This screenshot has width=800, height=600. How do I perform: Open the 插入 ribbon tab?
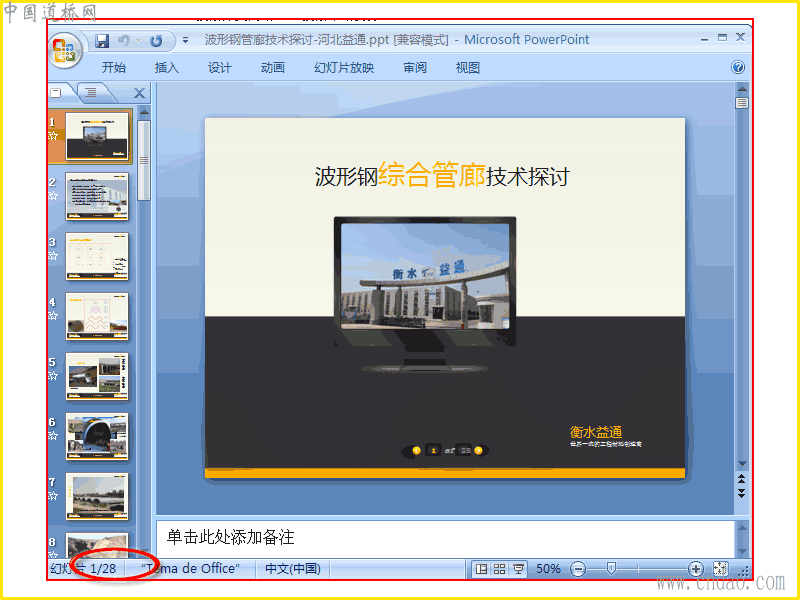(x=166, y=67)
